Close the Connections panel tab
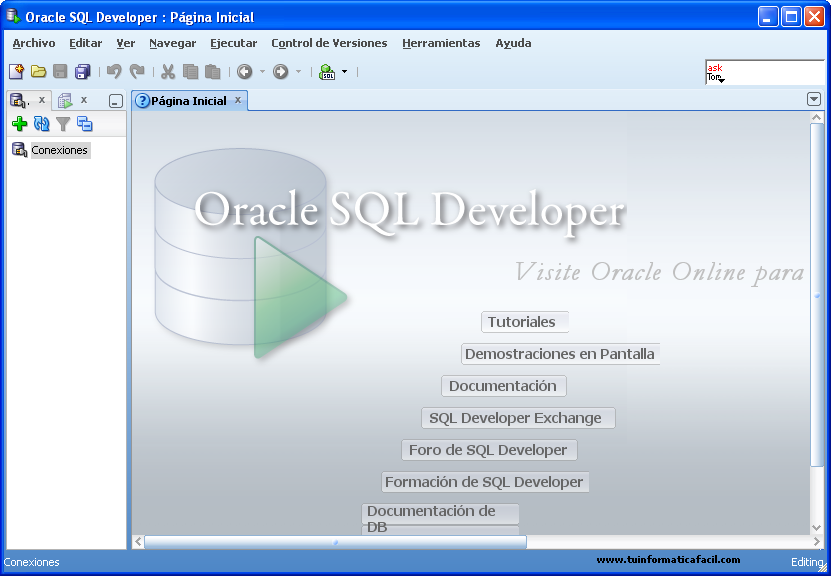831x576 pixels. pyautogui.click(x=42, y=100)
